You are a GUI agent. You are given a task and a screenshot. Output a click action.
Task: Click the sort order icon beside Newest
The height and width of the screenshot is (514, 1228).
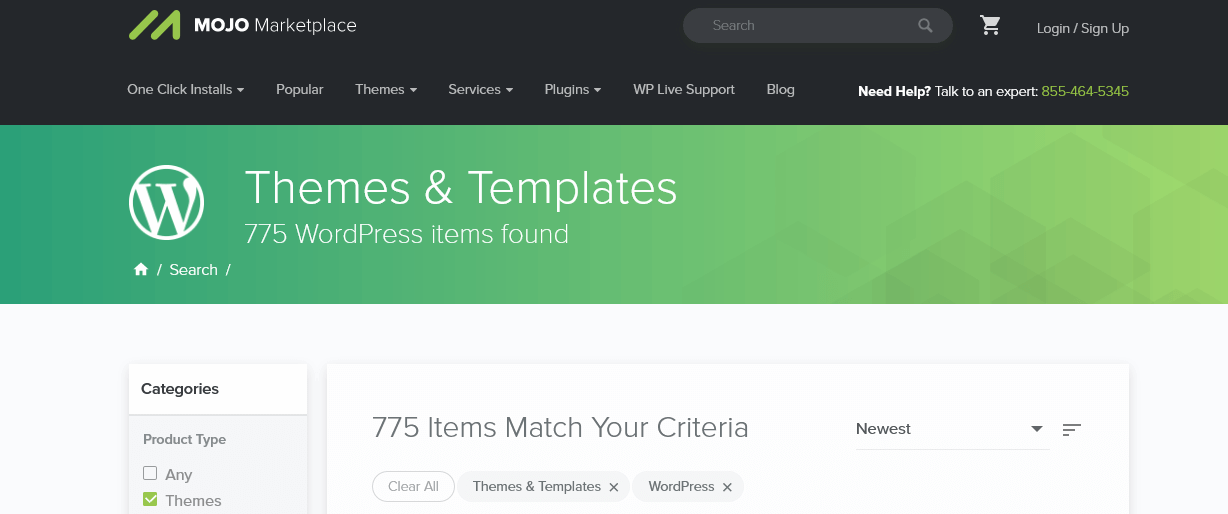coord(1071,429)
